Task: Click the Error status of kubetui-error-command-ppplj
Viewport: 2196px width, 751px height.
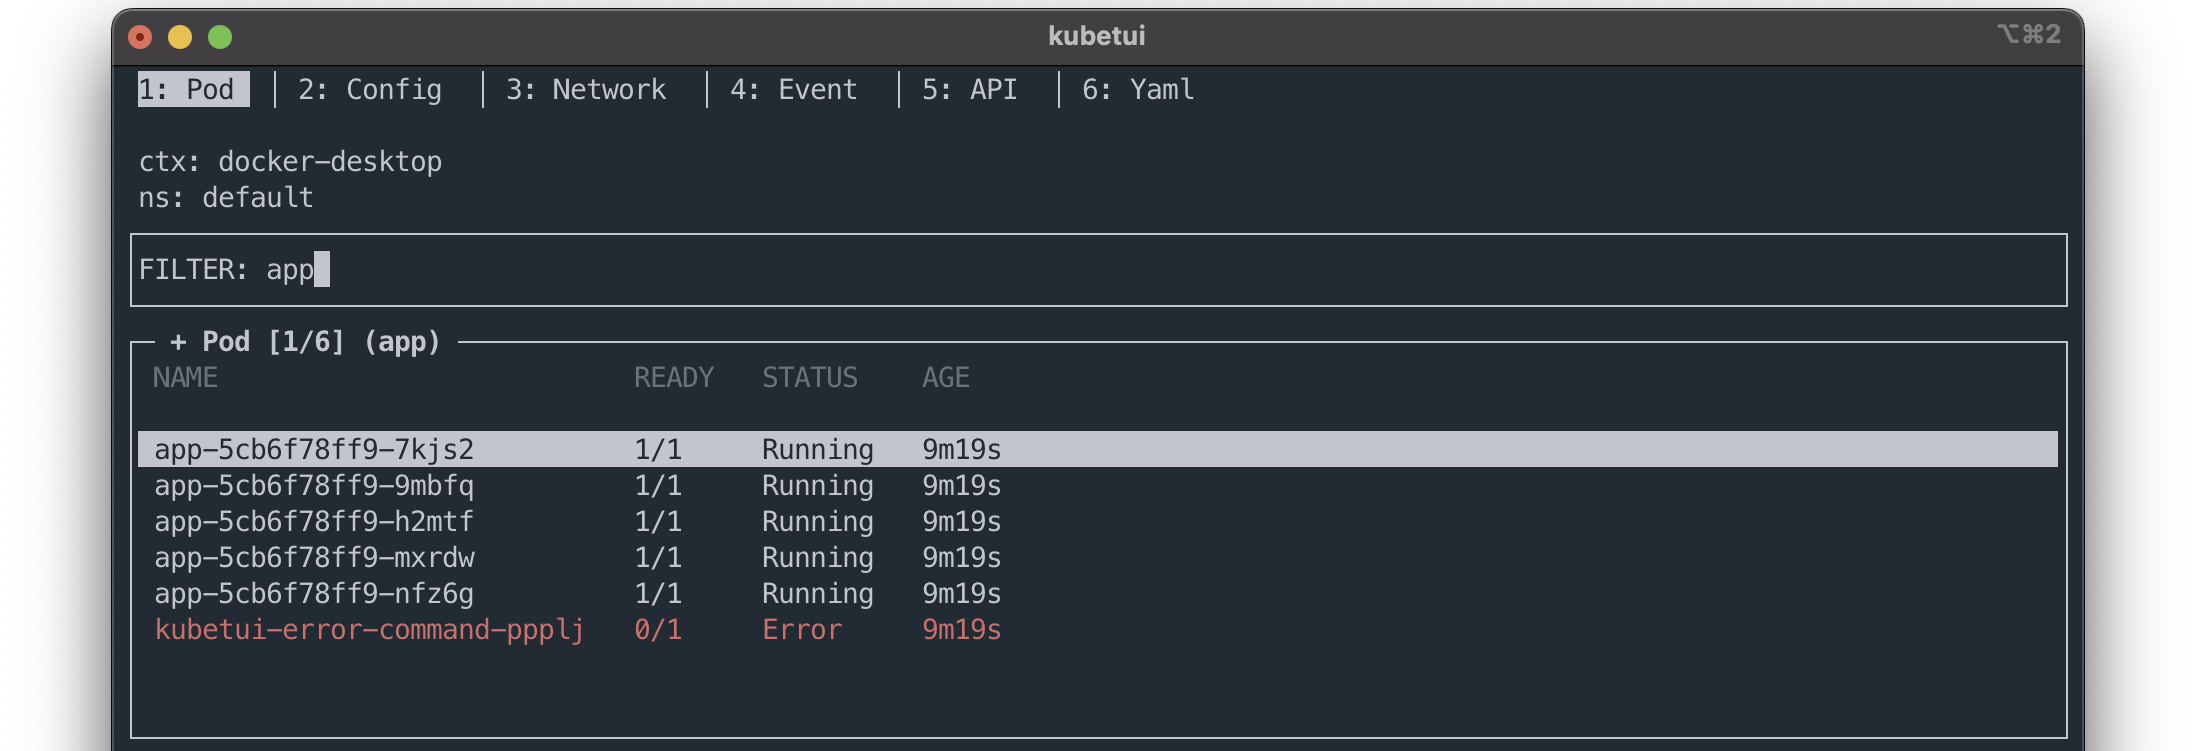Action: click(802, 629)
